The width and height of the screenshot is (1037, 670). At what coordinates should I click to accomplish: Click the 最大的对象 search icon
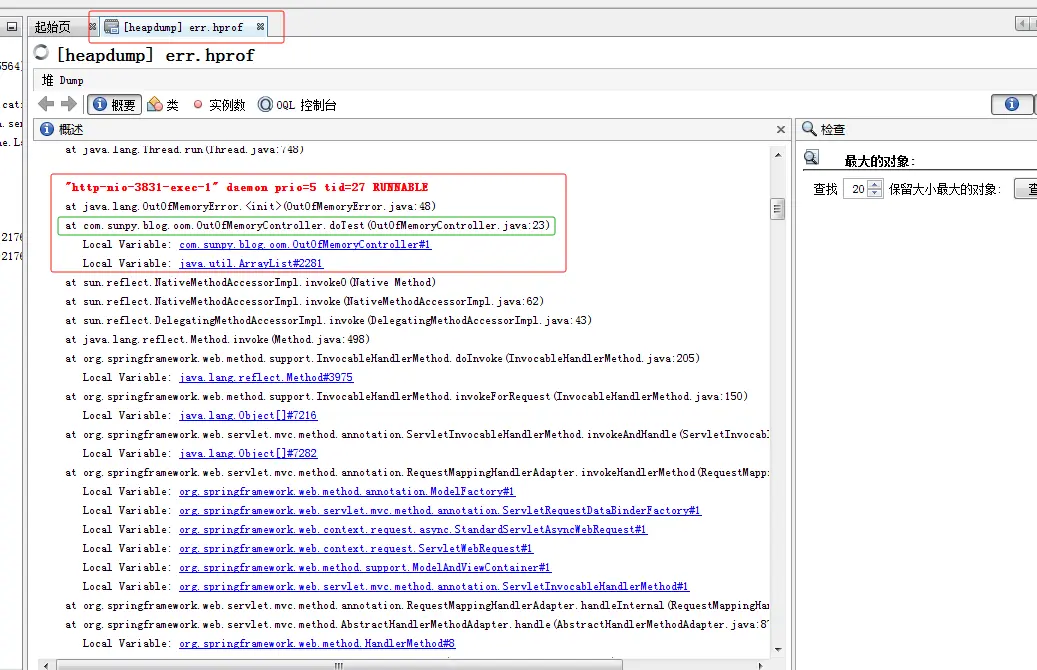811,158
